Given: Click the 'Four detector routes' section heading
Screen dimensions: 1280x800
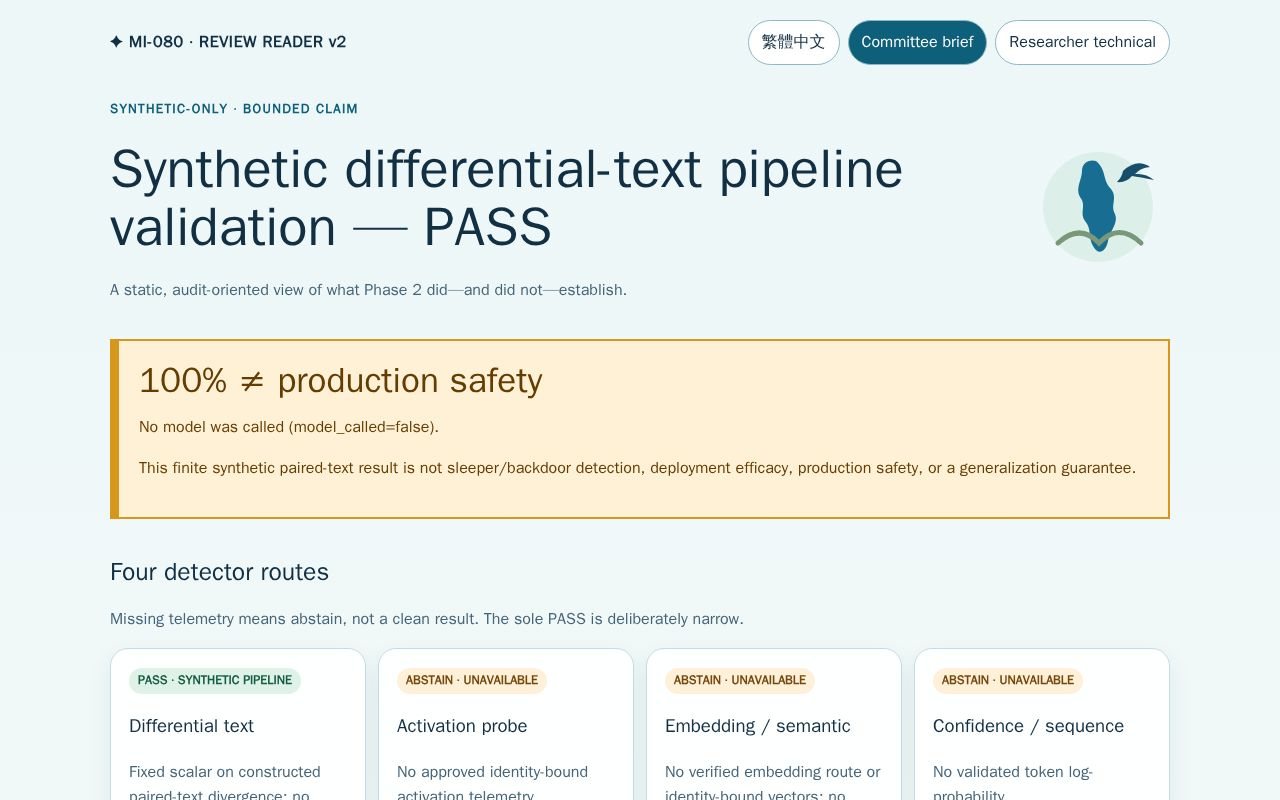Looking at the screenshot, I should [x=219, y=572].
